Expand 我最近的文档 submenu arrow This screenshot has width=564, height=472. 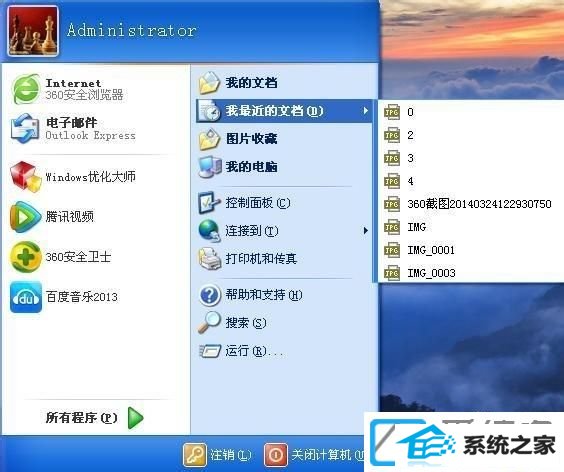pyautogui.click(x=365, y=111)
